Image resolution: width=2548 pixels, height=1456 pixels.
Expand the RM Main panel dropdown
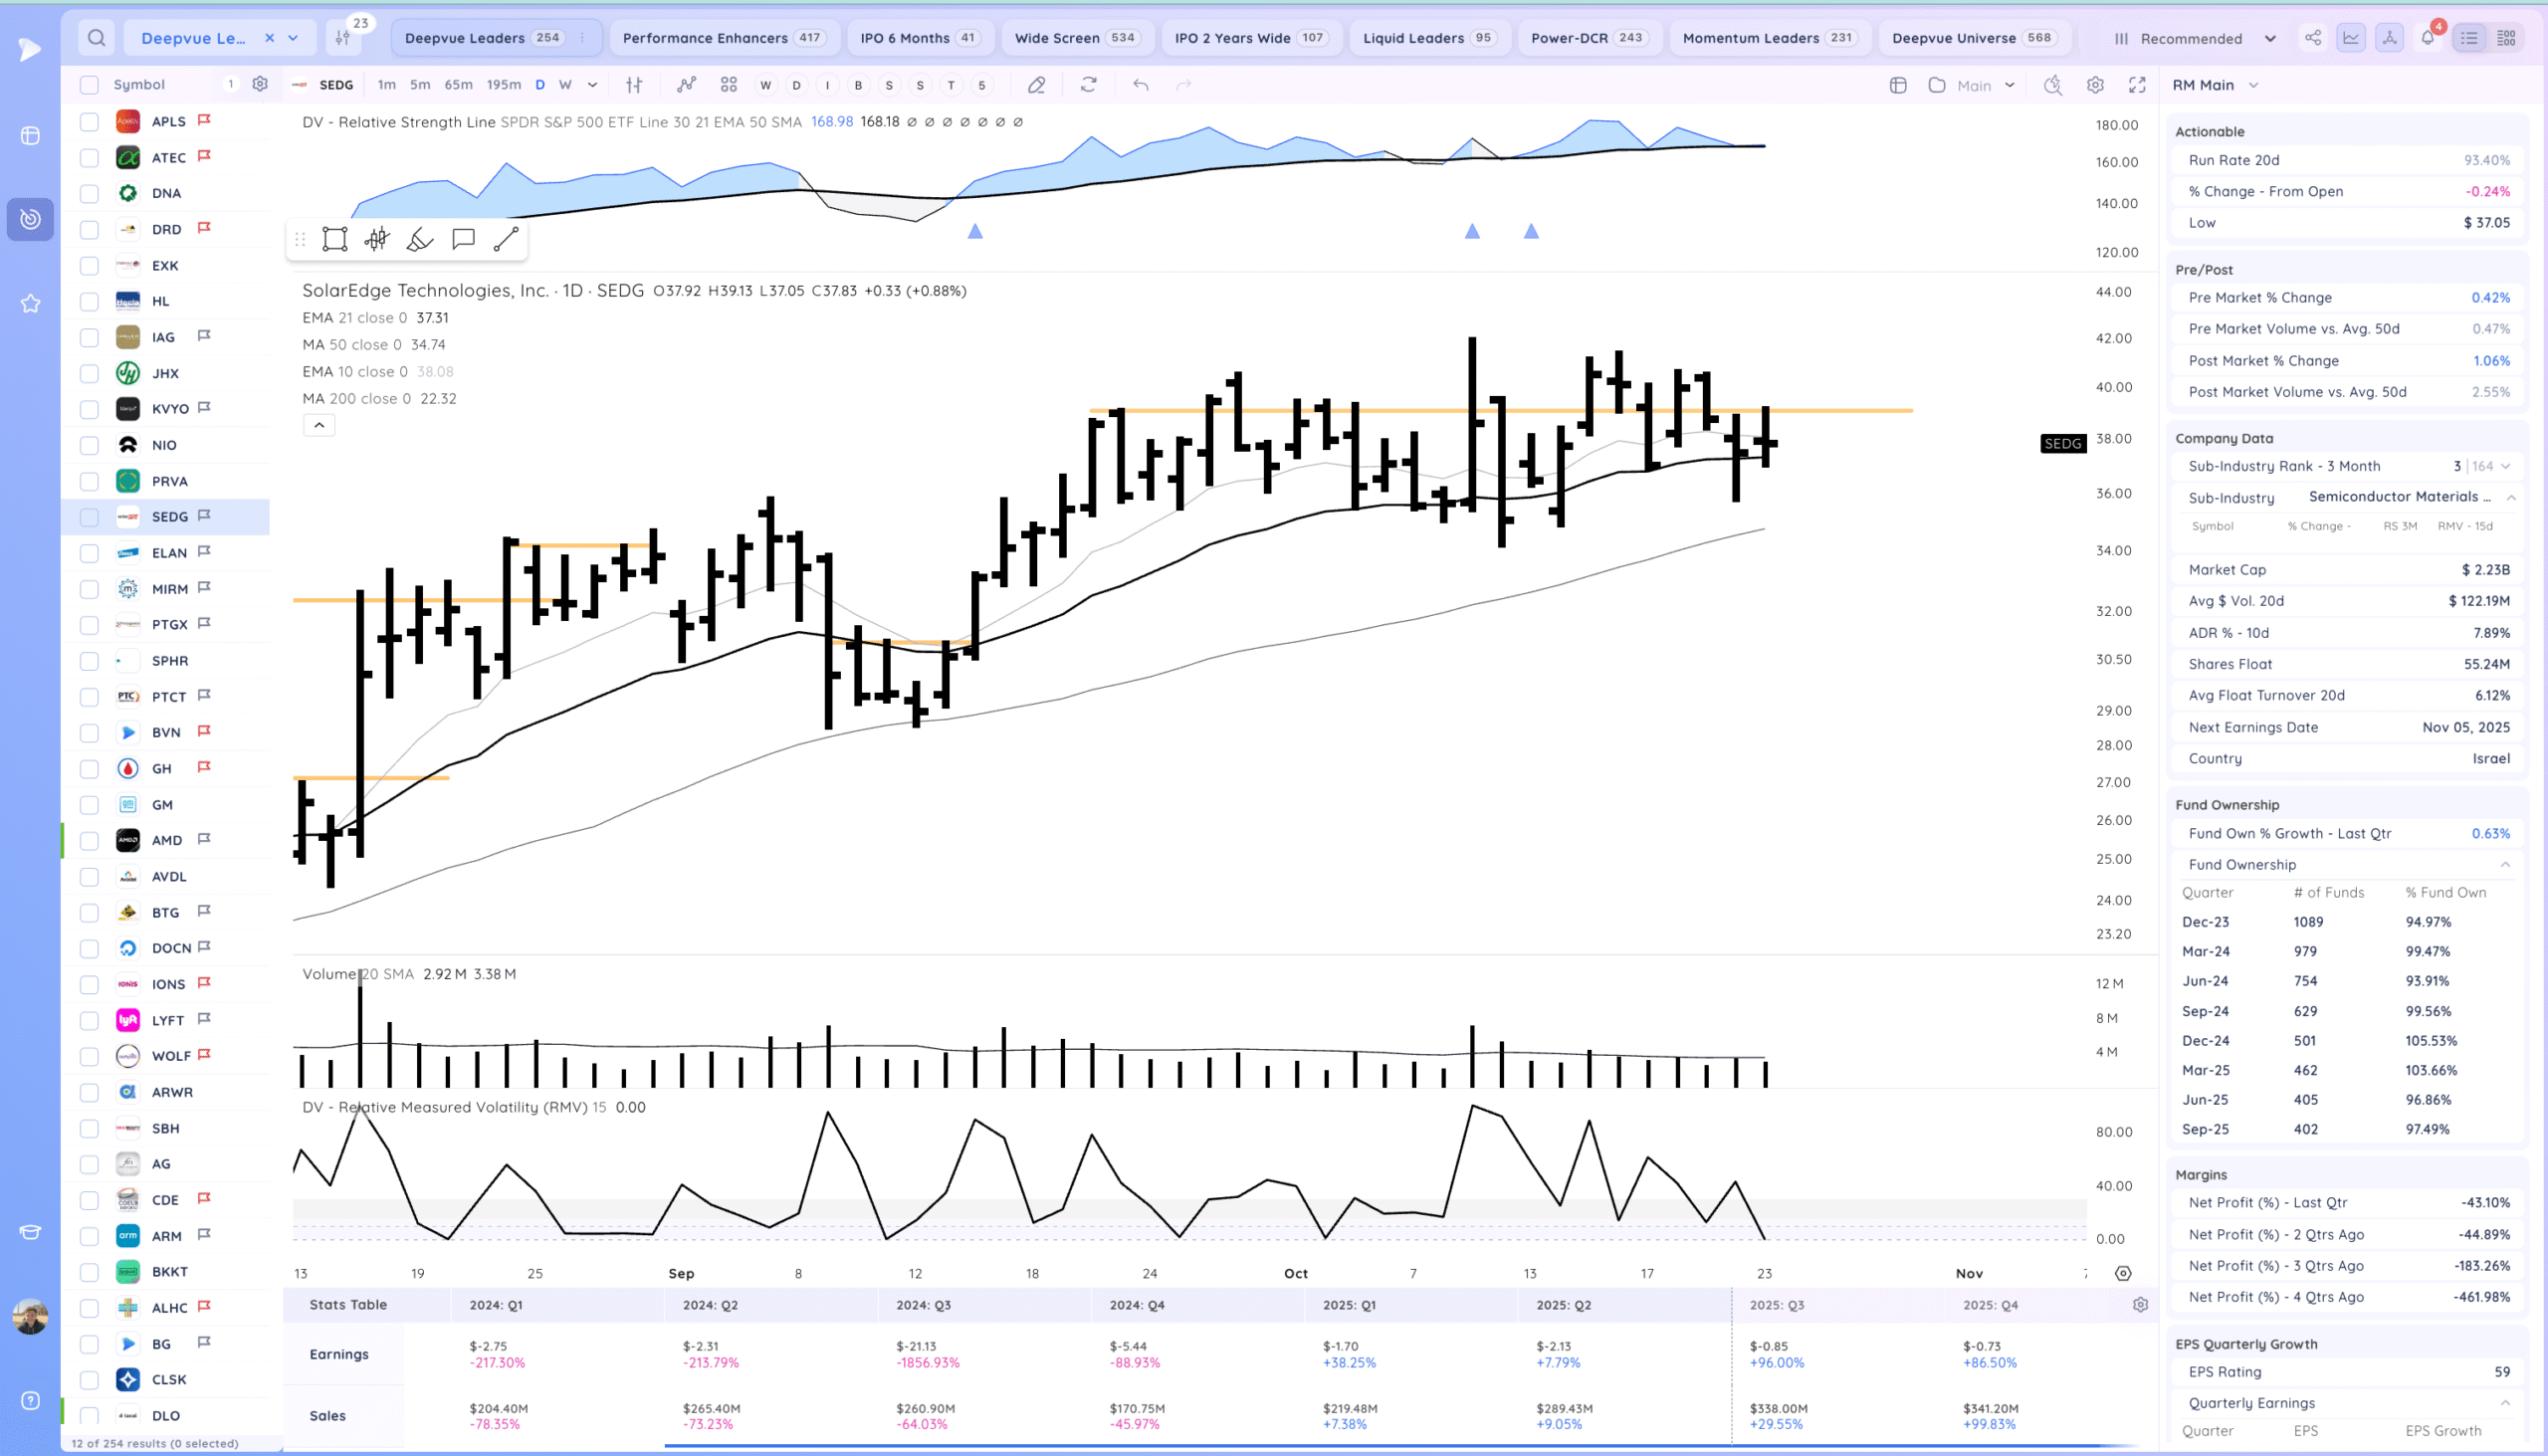tap(2254, 85)
